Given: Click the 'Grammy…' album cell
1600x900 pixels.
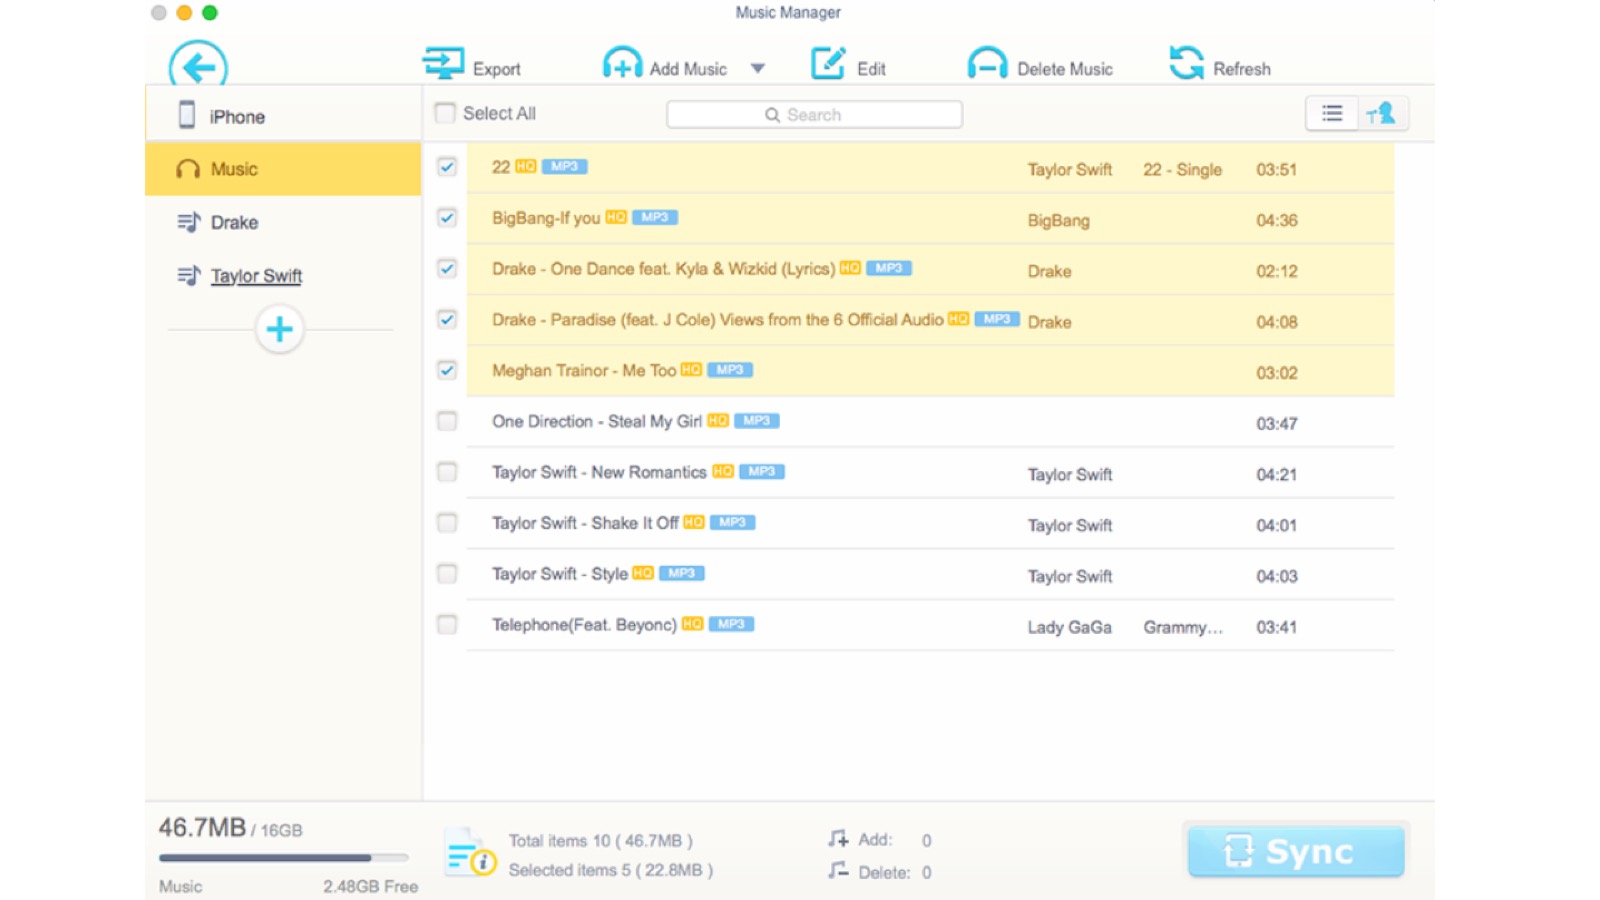Looking at the screenshot, I should (1183, 627).
